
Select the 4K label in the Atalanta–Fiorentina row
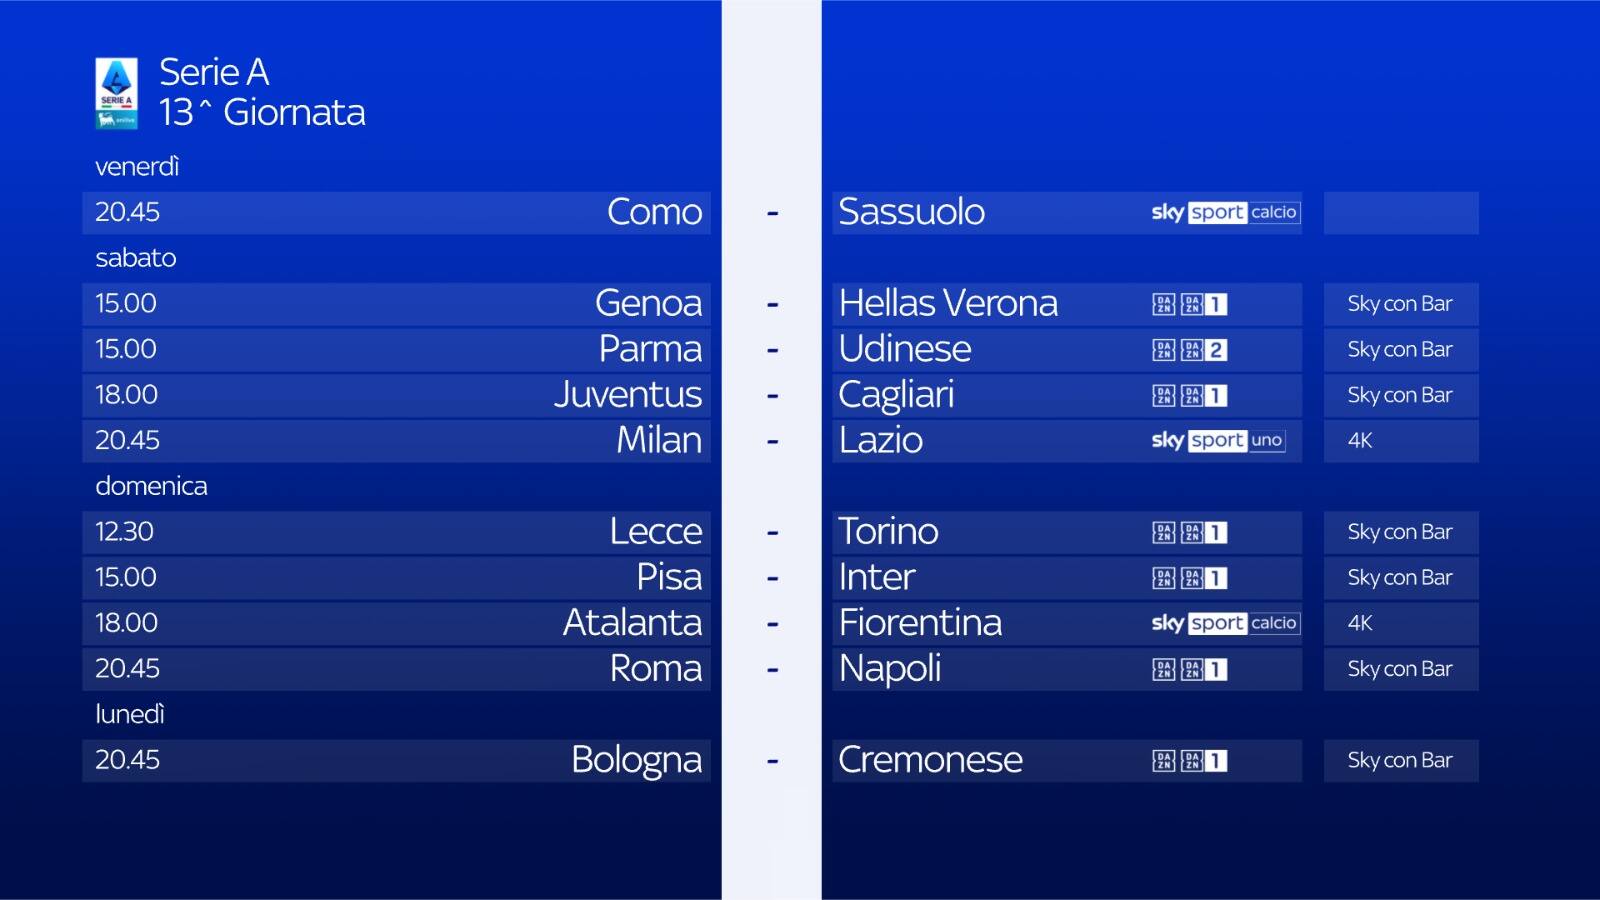pyautogui.click(x=1360, y=623)
